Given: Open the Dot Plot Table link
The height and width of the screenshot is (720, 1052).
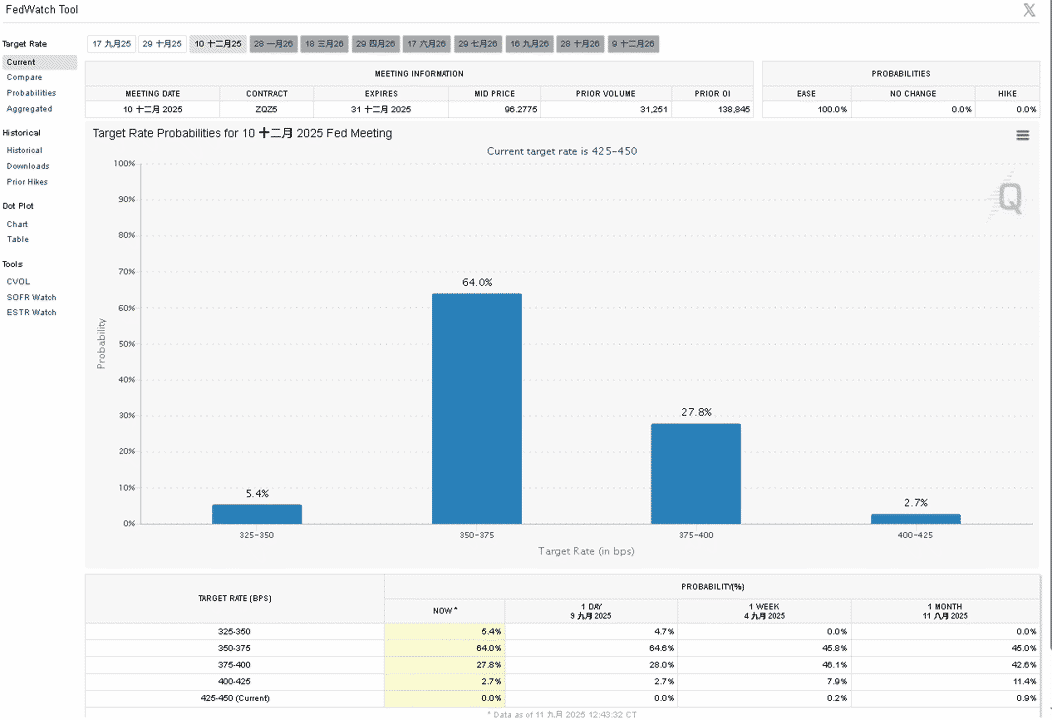Looking at the screenshot, I should coord(17,239).
